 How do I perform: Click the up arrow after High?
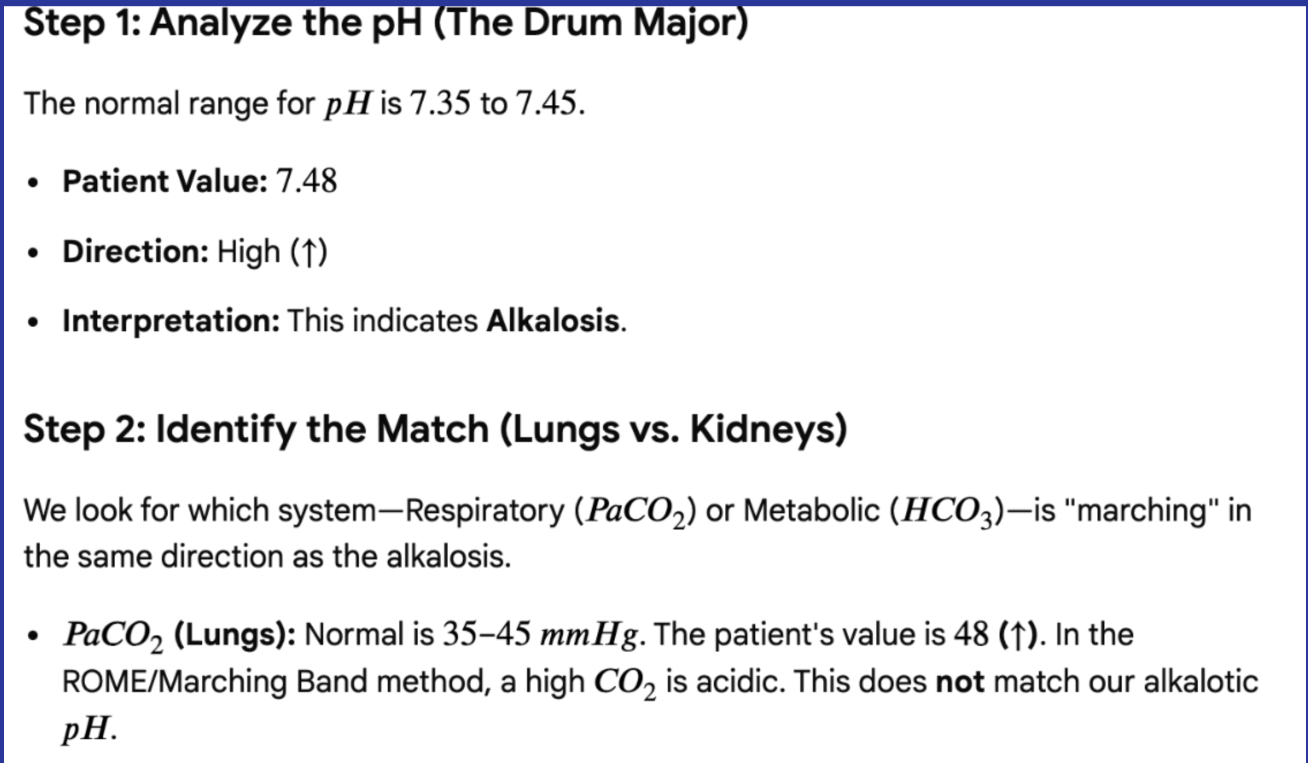point(309,252)
